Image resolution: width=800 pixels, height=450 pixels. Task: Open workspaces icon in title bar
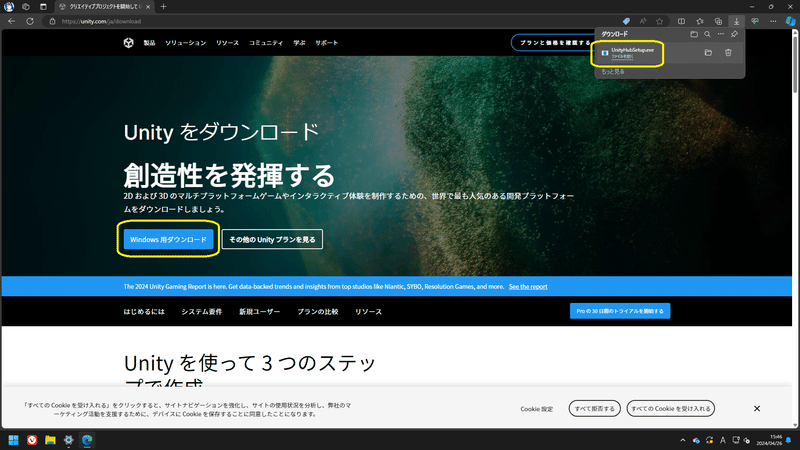pyautogui.click(x=26, y=7)
